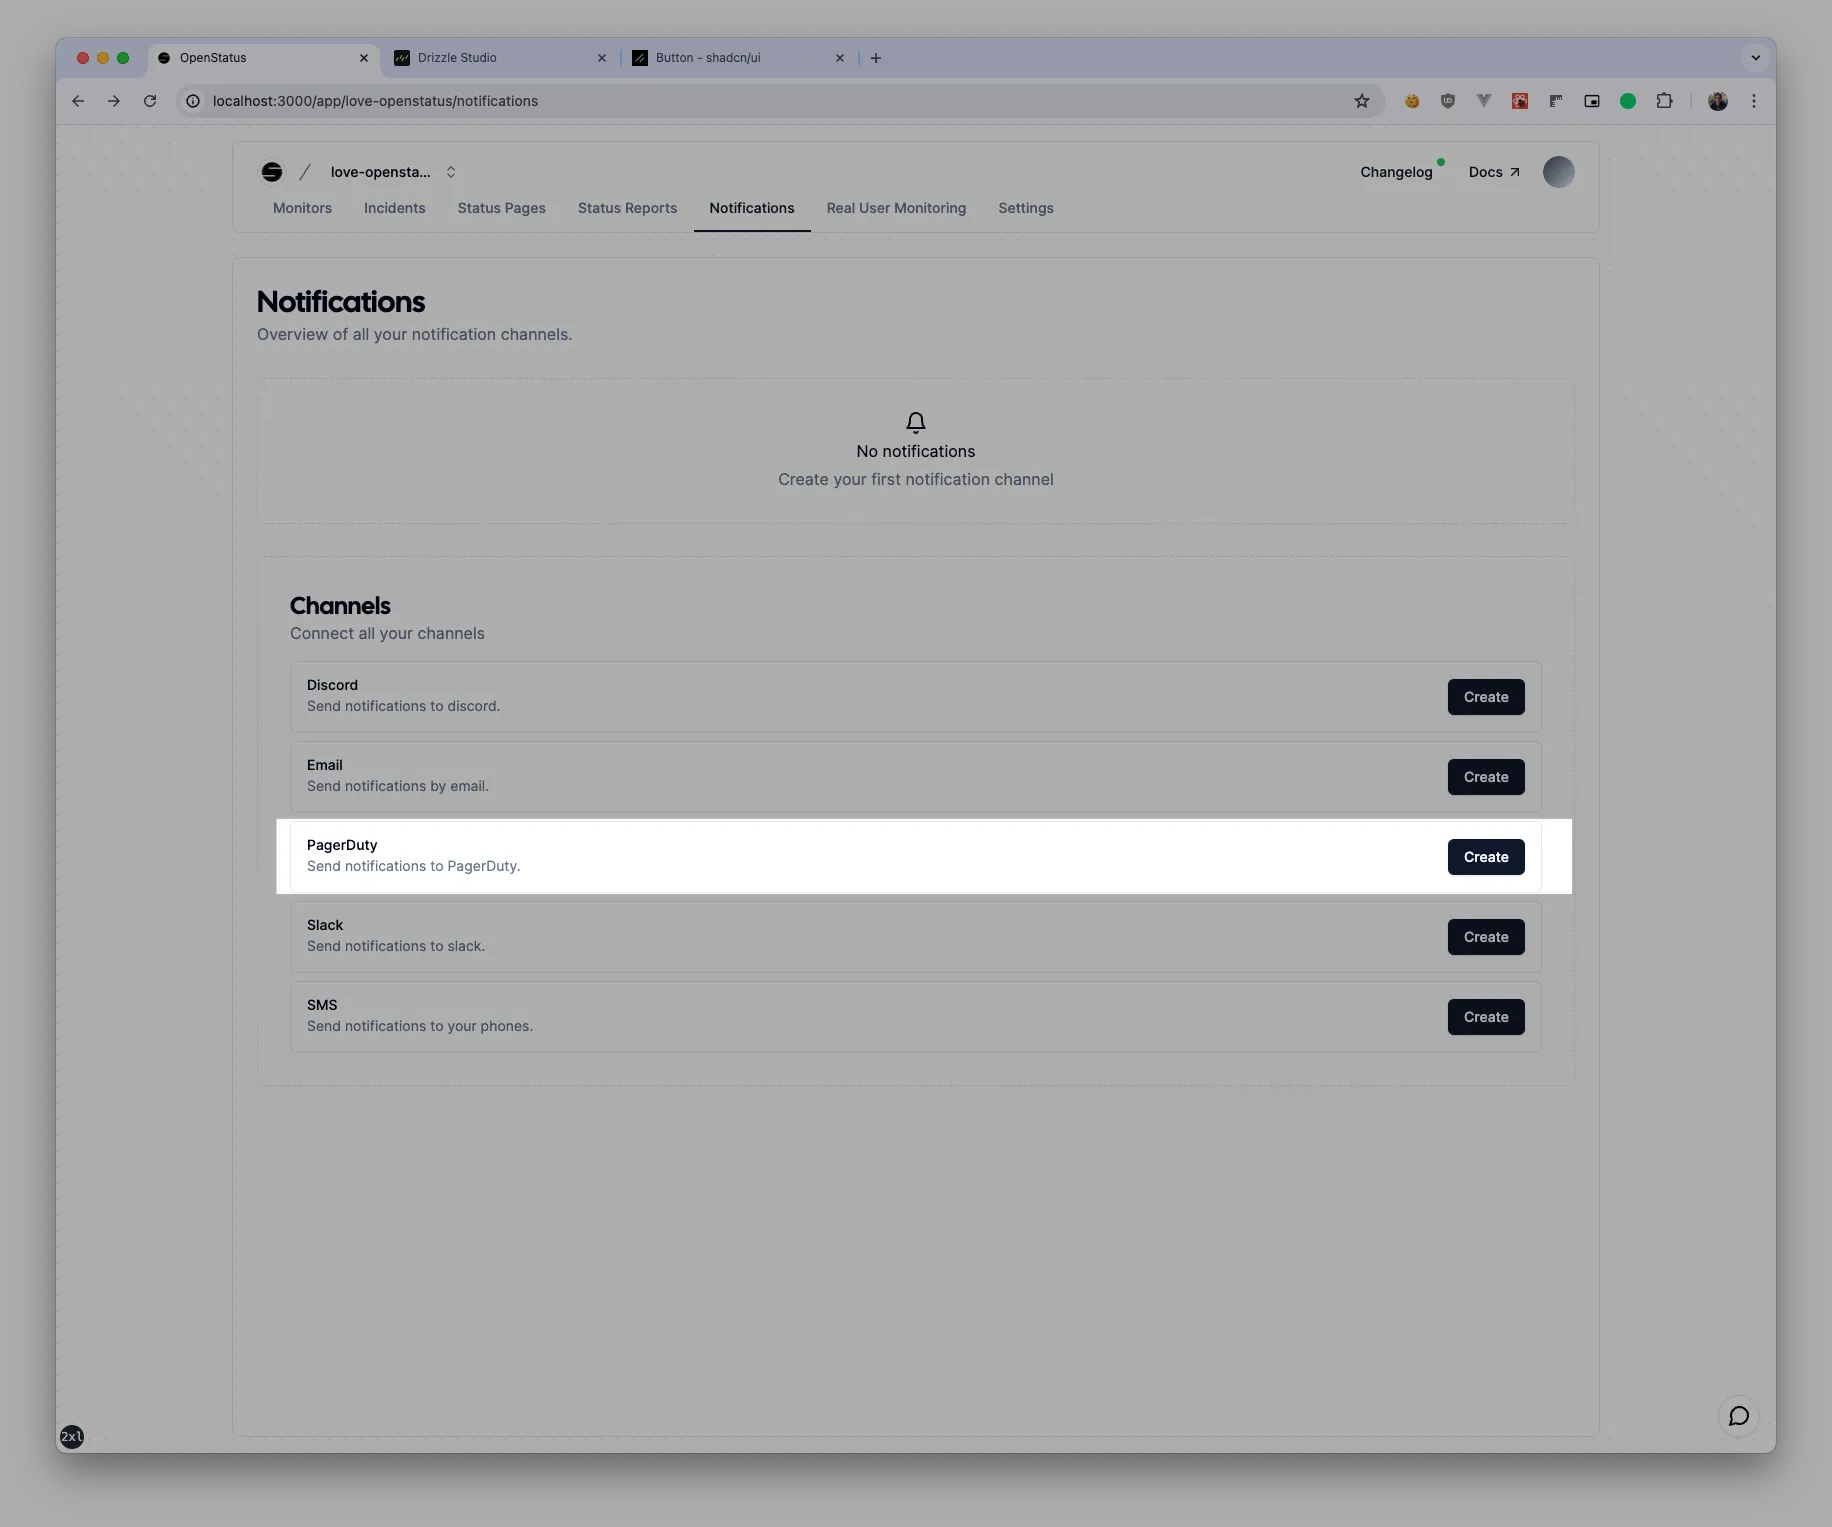Click the uBlock Origin shield icon
1832x1527 pixels.
1447,101
